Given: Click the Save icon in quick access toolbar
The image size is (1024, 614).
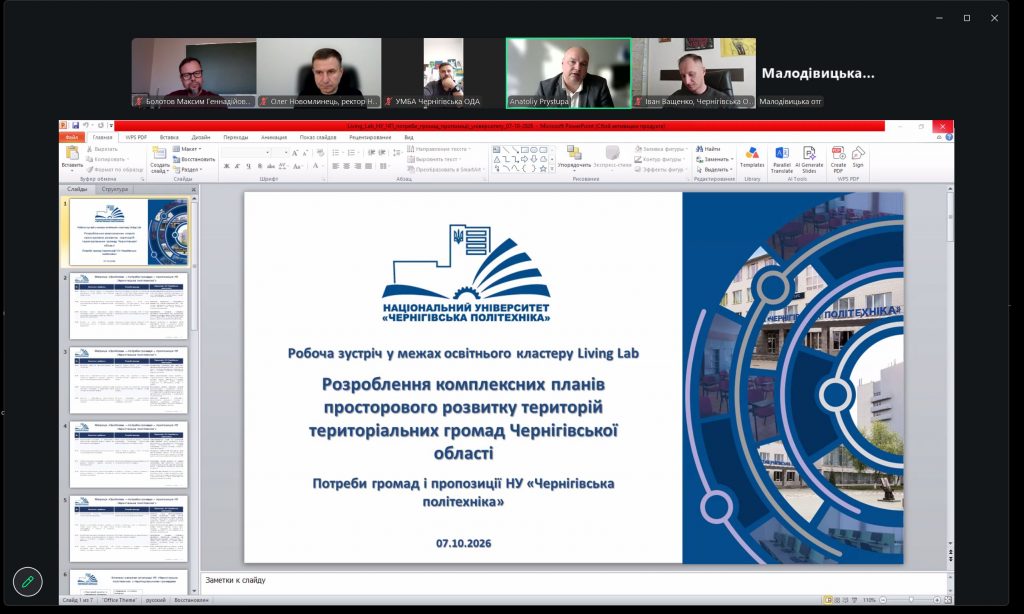Looking at the screenshot, I should [x=76, y=125].
